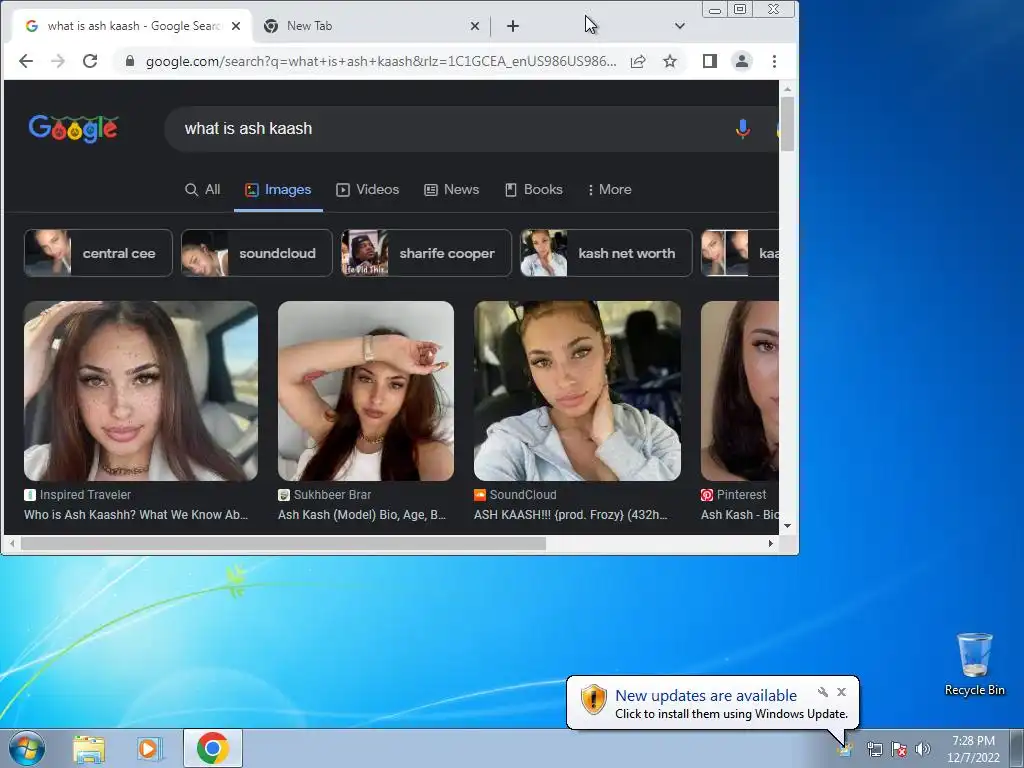Open the SoundCloud image thumbnail

tap(577, 391)
